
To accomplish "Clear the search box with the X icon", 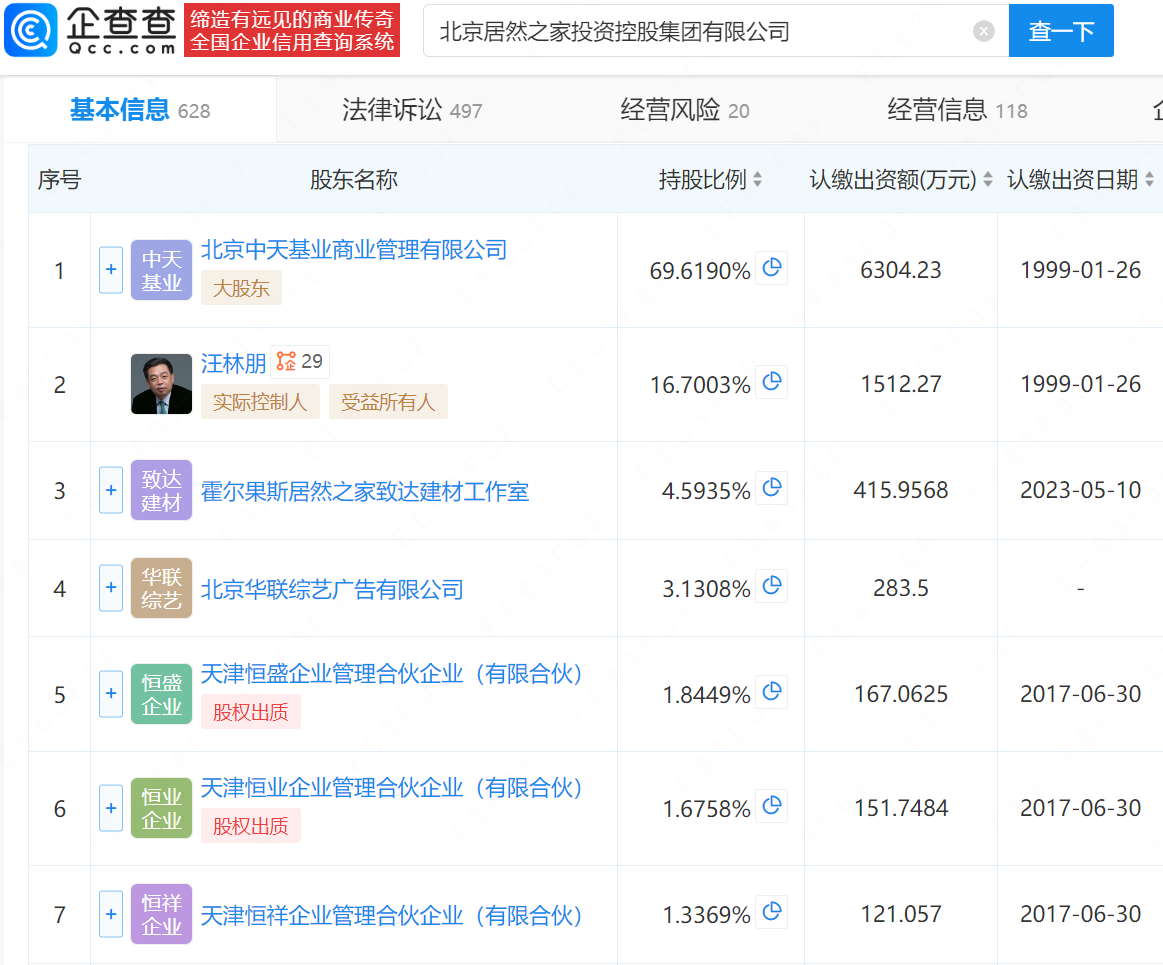I will click(984, 31).
